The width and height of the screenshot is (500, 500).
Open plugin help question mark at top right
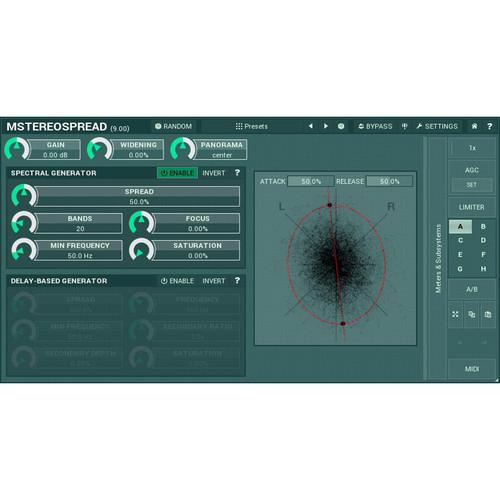pyautogui.click(x=489, y=126)
